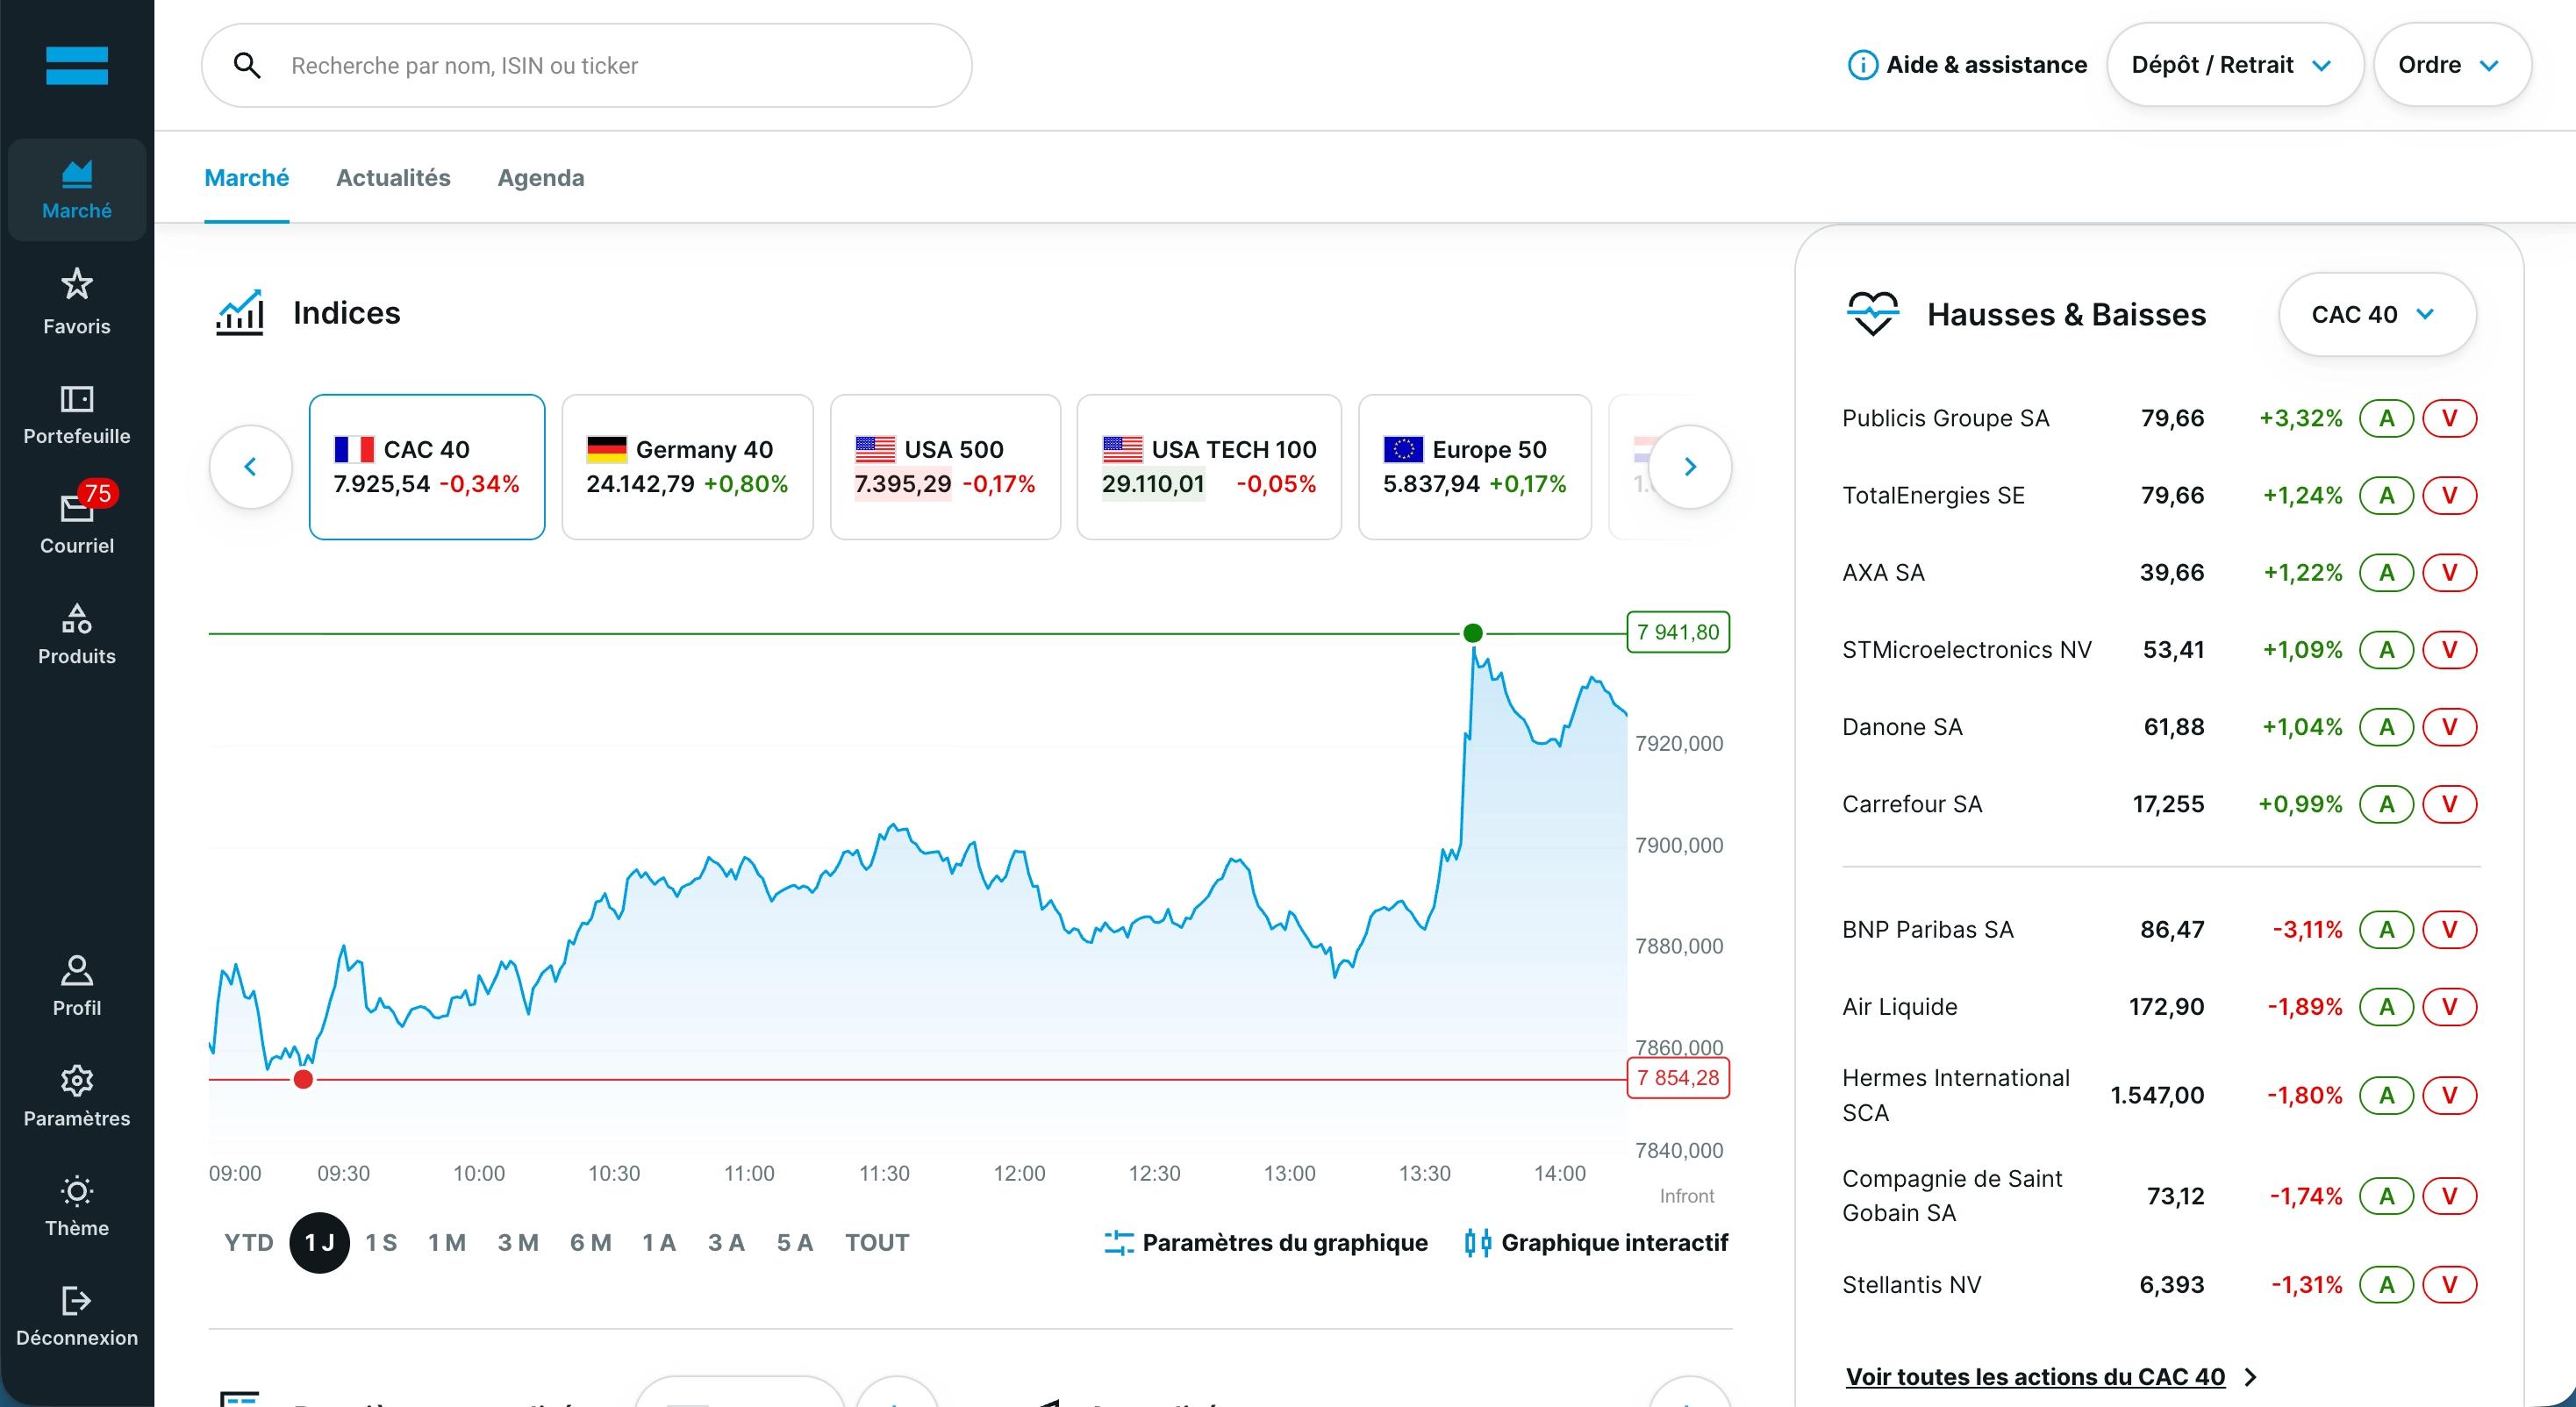The width and height of the screenshot is (2576, 1407).
Task: Buy Publicis Groupe SA with A button
Action: pyautogui.click(x=2386, y=418)
